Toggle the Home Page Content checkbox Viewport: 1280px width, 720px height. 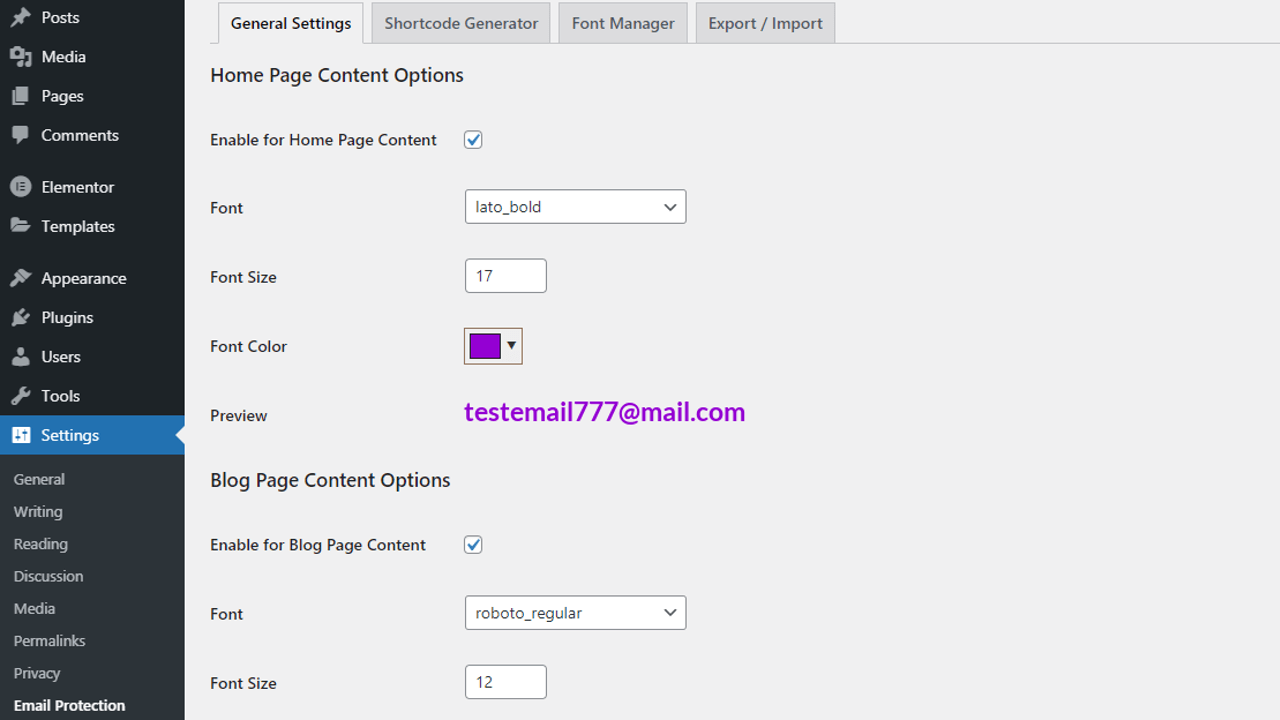(x=472, y=140)
